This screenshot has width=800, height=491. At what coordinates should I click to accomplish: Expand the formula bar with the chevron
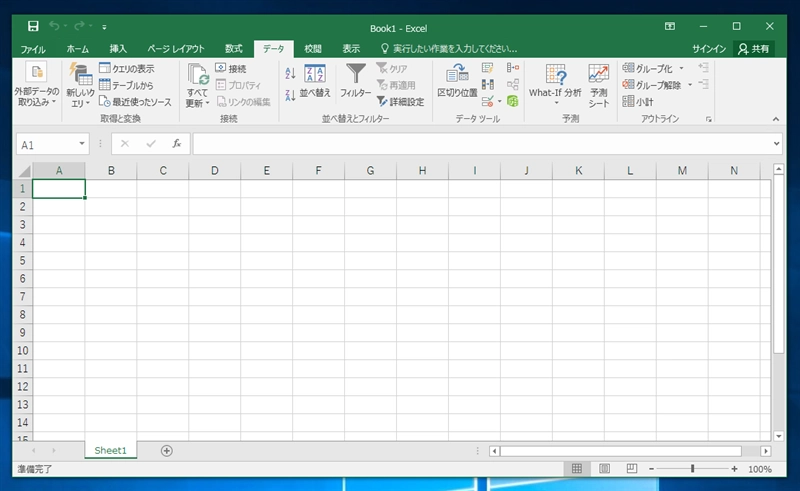(x=776, y=144)
